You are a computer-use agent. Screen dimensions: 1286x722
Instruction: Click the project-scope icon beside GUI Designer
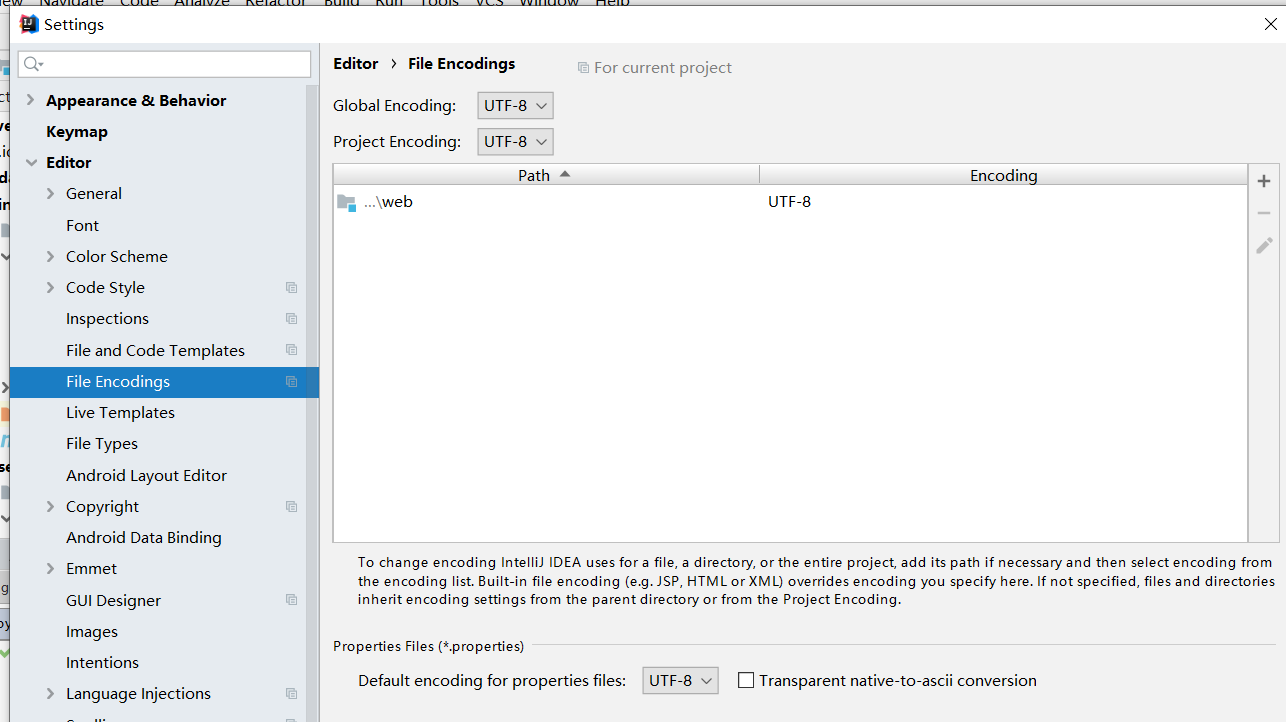point(291,600)
